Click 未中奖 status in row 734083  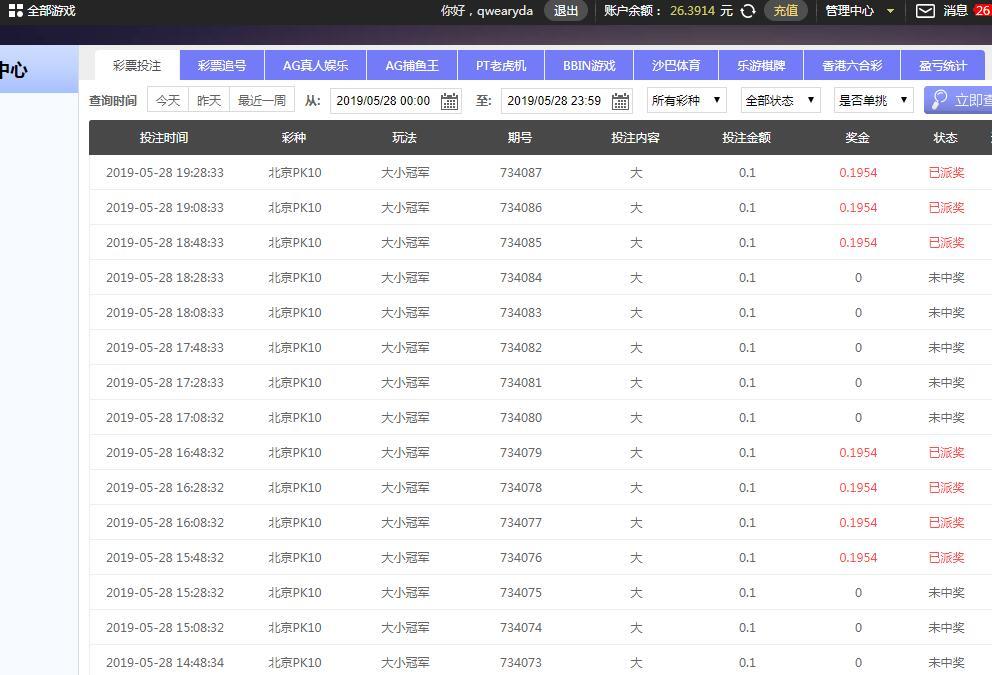click(x=946, y=313)
